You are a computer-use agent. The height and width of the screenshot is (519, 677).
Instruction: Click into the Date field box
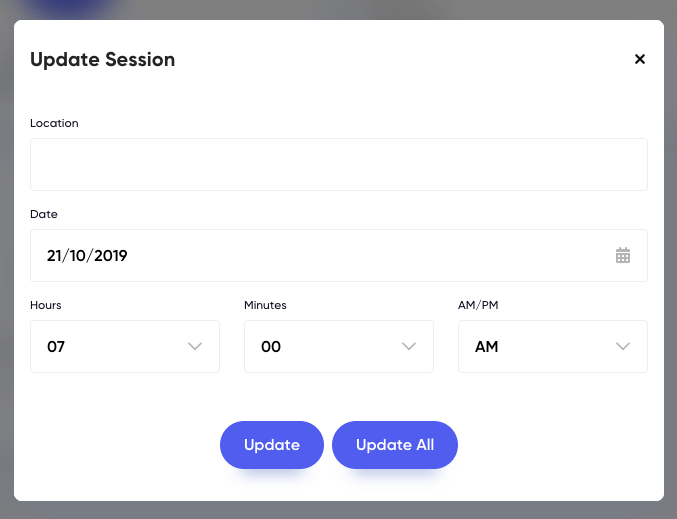(x=338, y=255)
